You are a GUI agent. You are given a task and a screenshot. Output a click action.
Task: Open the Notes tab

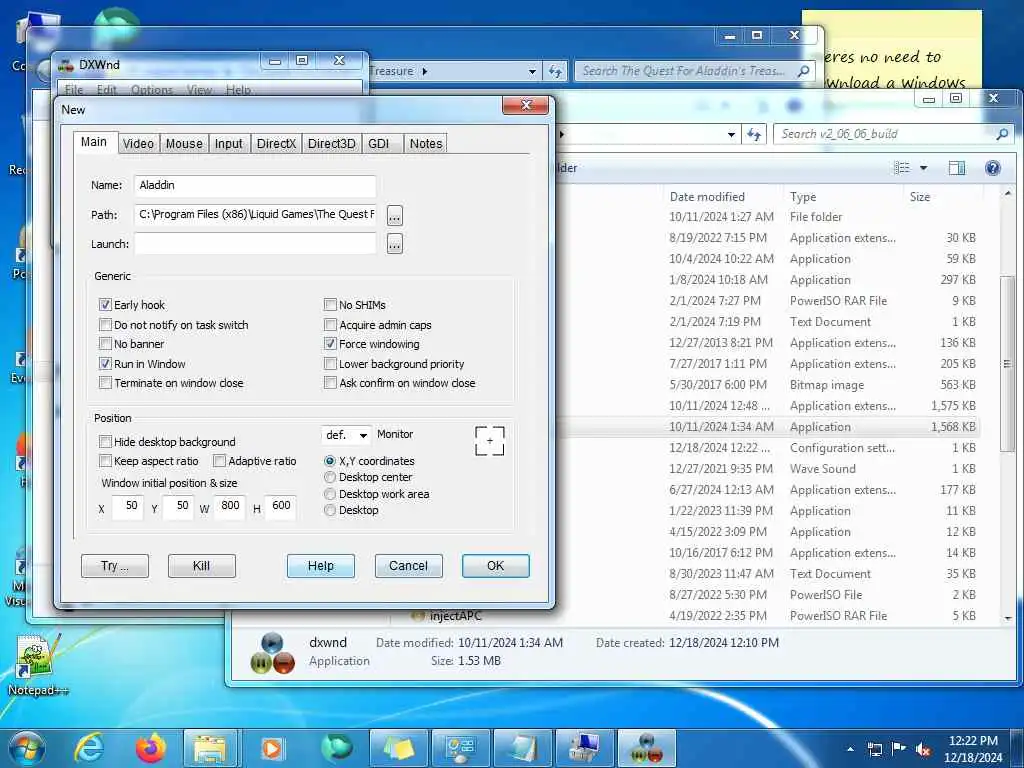(426, 144)
